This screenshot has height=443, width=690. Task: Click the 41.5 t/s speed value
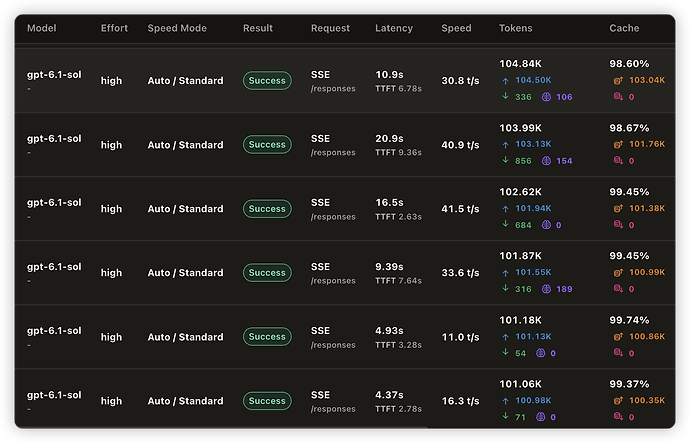coord(460,209)
